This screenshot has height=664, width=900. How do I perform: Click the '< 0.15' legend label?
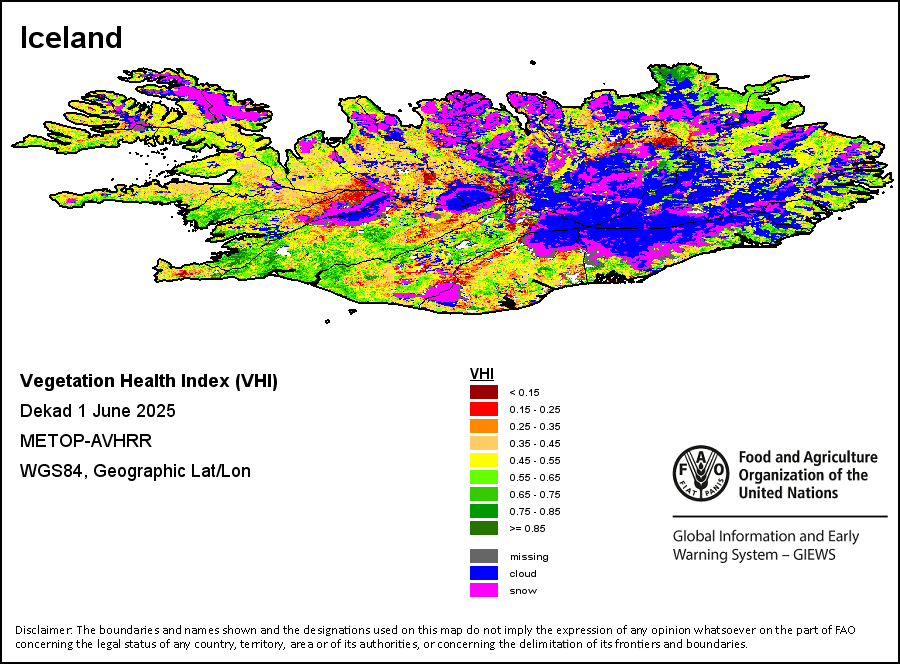point(525,393)
